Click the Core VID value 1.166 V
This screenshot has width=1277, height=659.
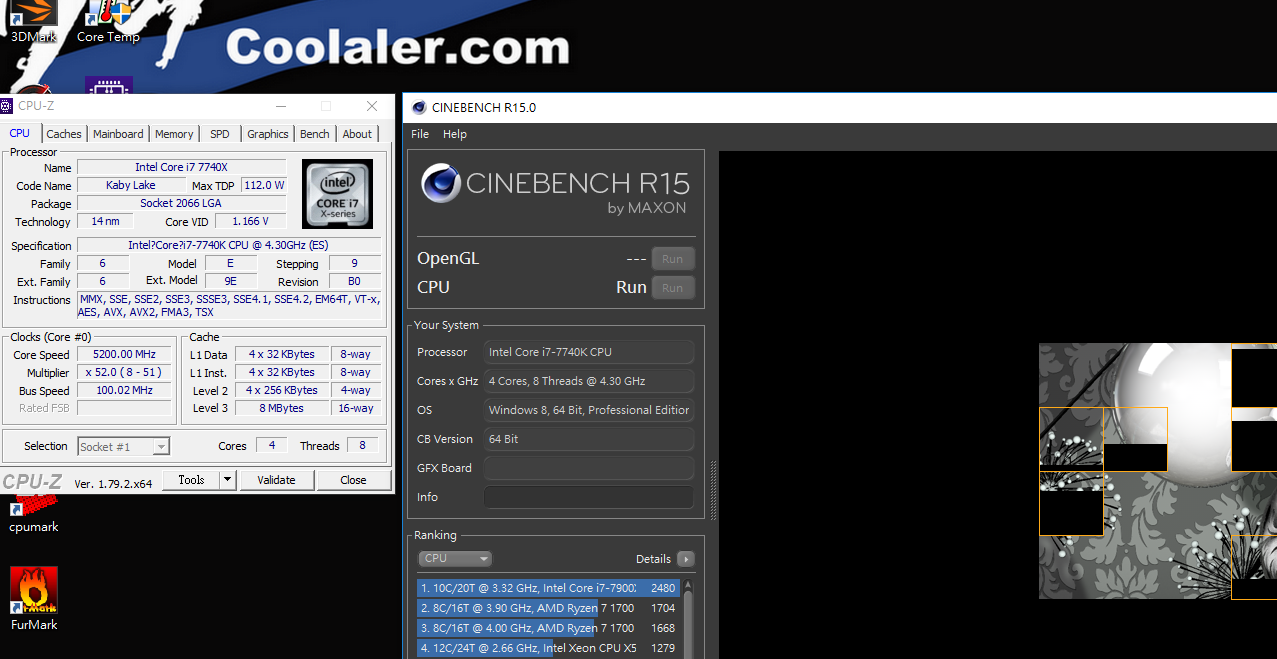click(x=252, y=221)
